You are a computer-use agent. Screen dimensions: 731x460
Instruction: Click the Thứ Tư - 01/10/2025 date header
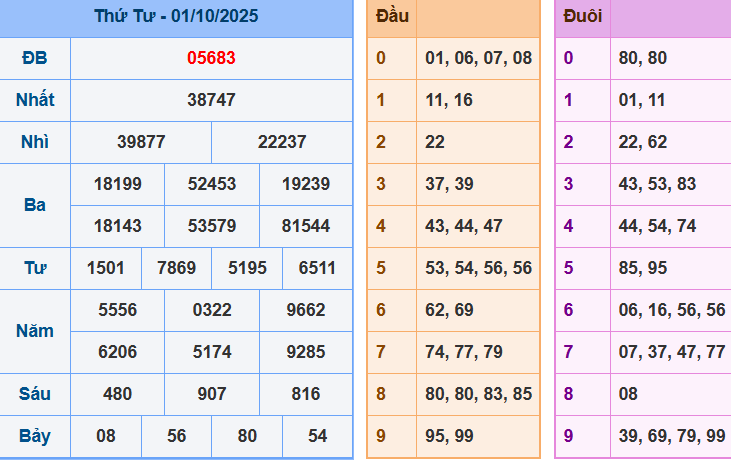(x=176, y=16)
